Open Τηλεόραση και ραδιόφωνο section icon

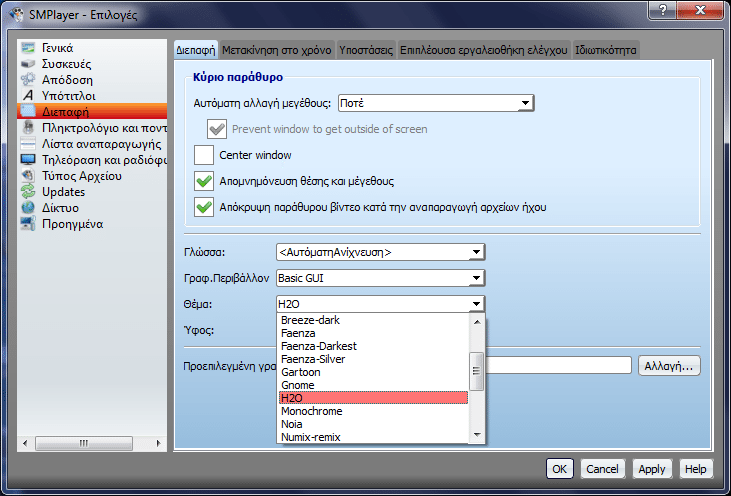point(28,160)
